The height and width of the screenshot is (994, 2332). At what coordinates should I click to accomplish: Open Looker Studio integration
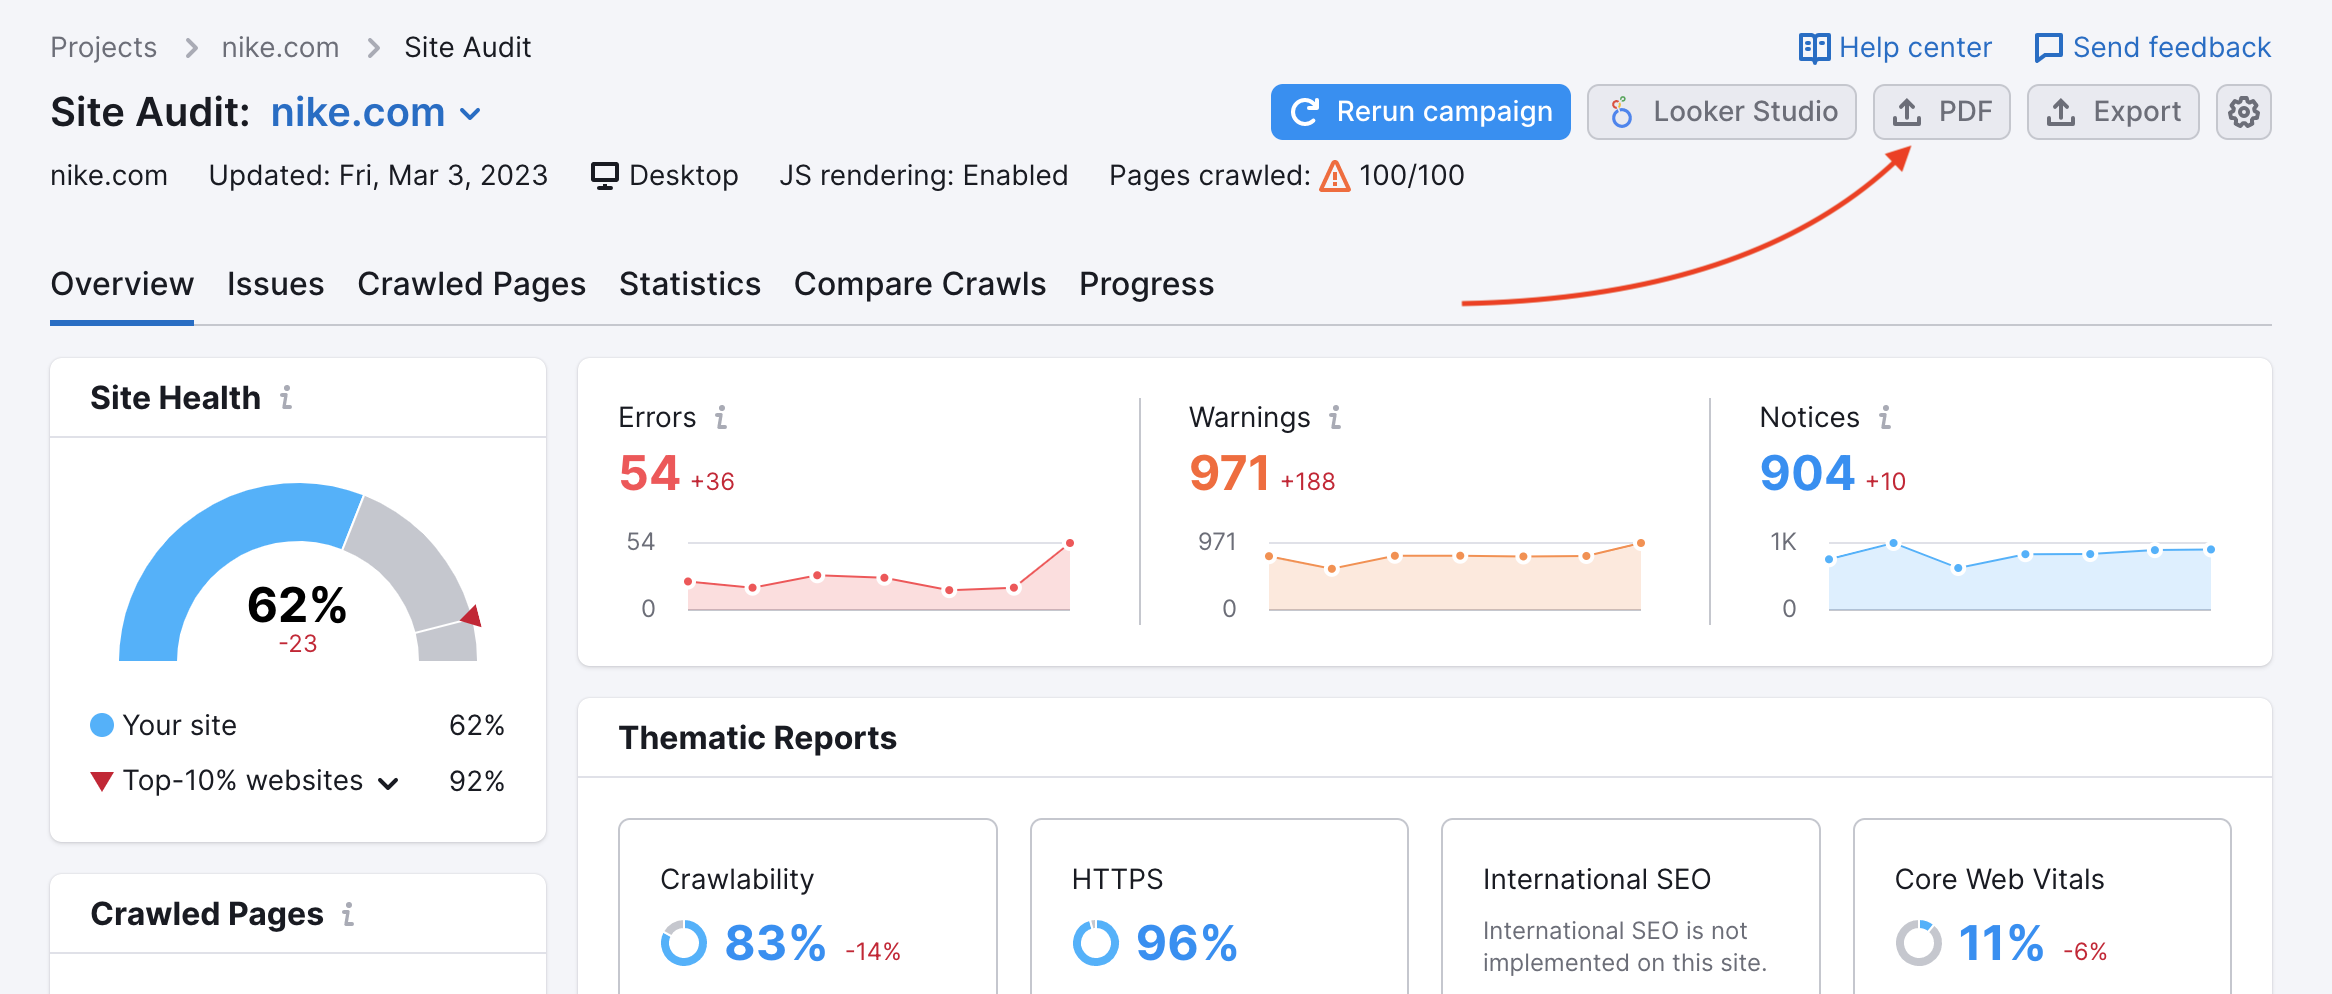coord(1722,112)
